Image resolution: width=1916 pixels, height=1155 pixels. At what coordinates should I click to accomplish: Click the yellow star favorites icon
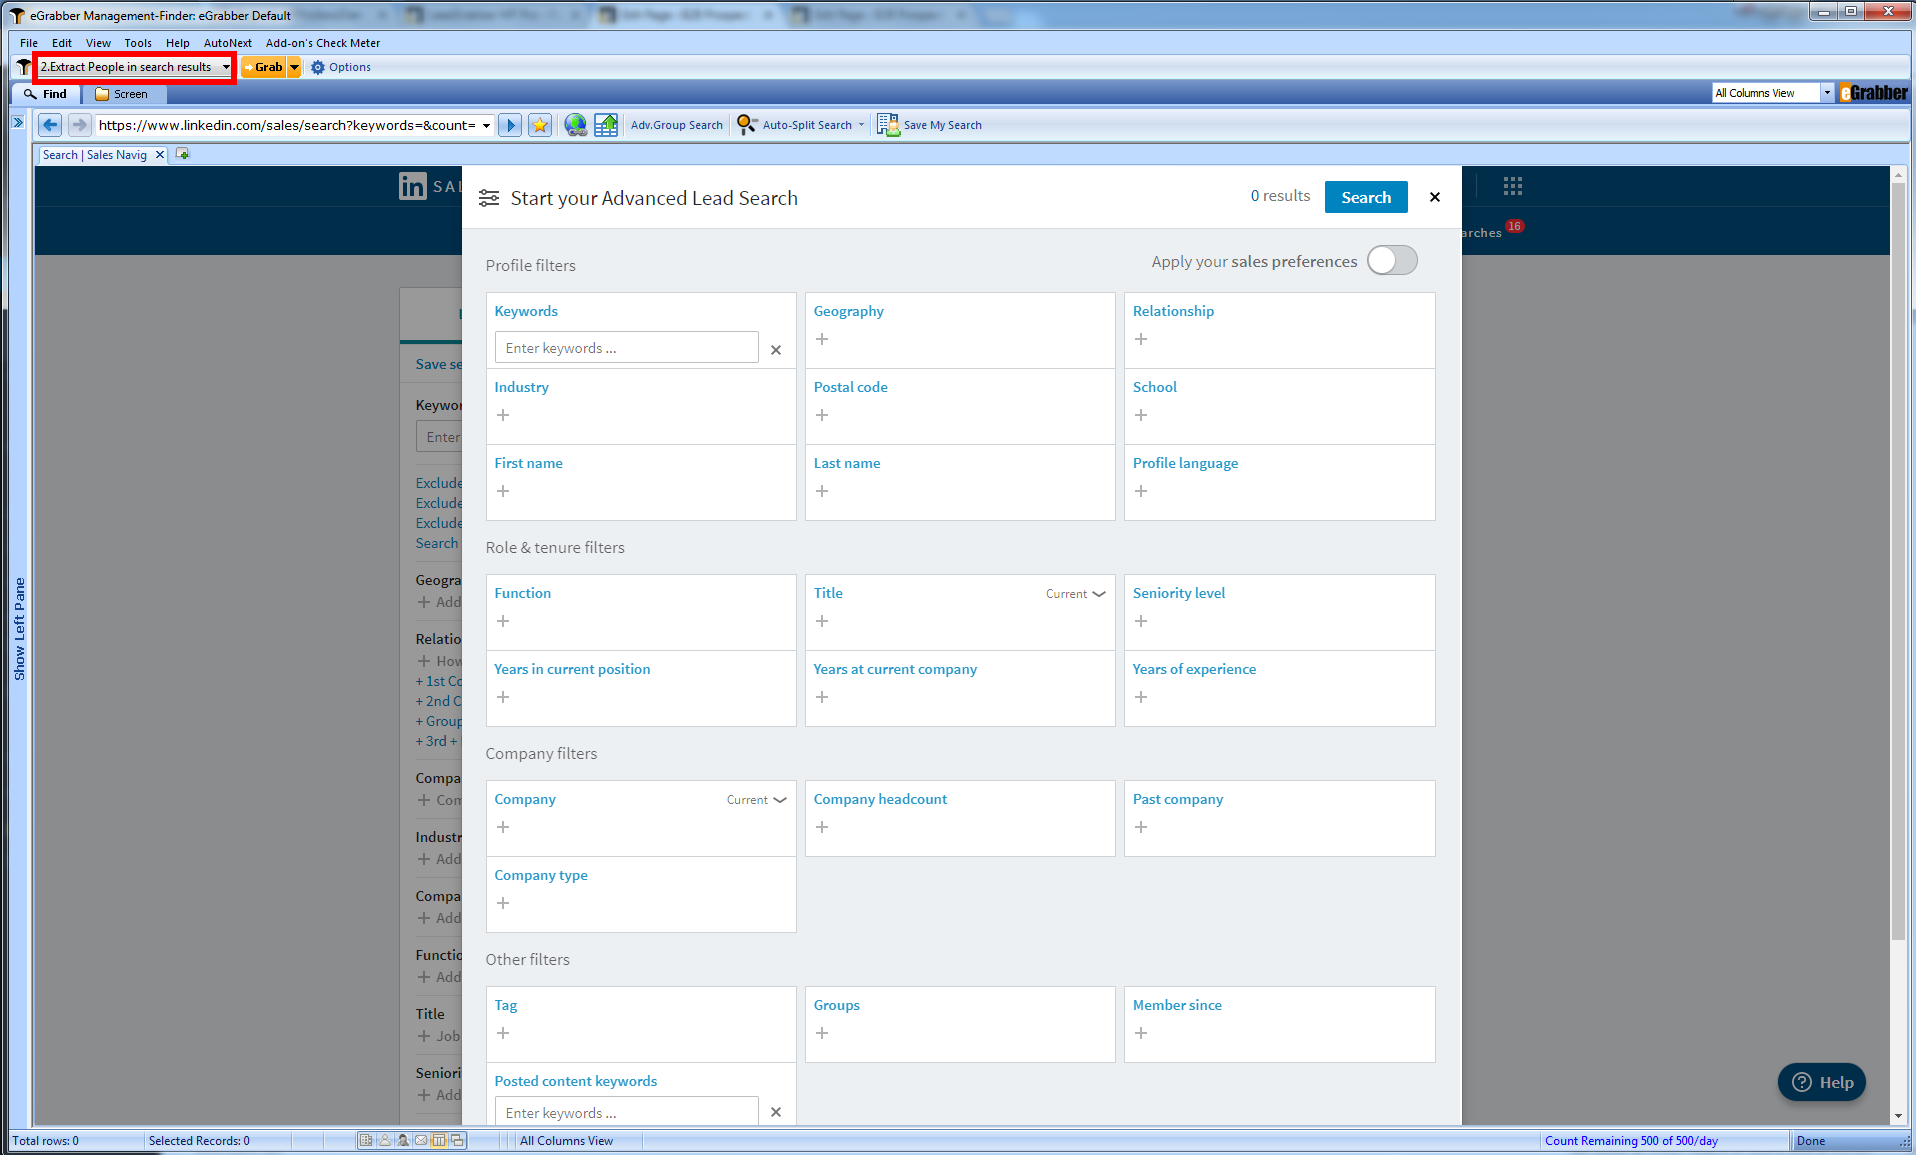point(540,125)
